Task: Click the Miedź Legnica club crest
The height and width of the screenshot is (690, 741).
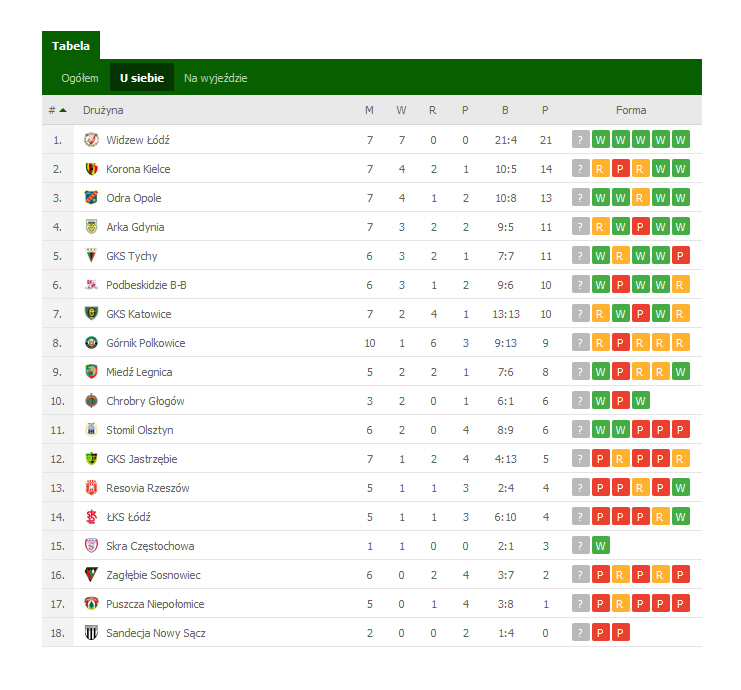Action: [92, 372]
